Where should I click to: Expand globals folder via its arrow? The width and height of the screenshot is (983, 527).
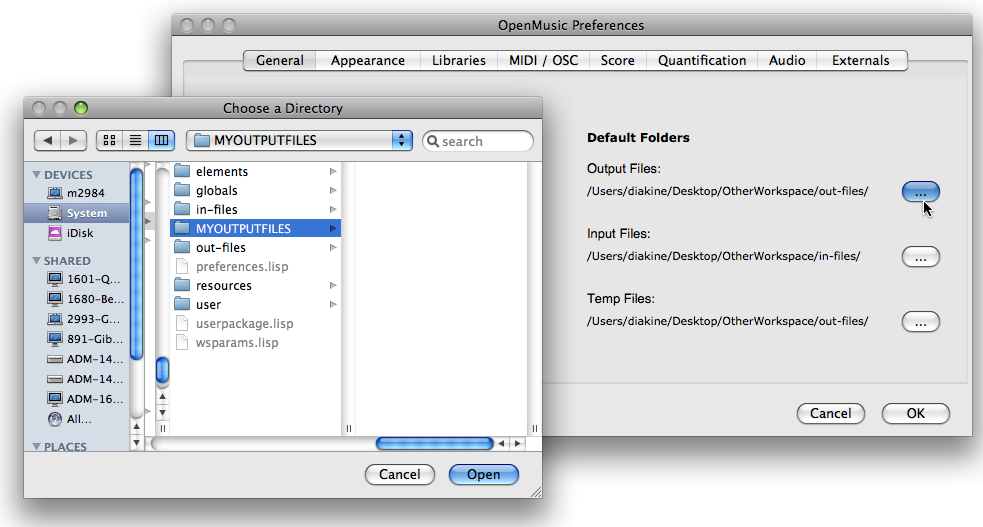click(333, 190)
